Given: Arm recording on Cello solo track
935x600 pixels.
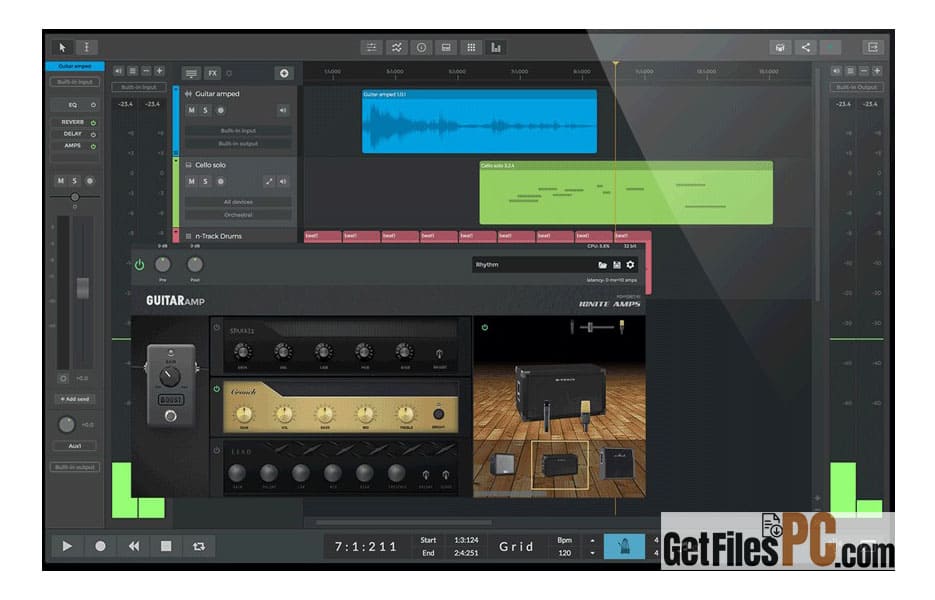Looking at the screenshot, I should (x=220, y=181).
